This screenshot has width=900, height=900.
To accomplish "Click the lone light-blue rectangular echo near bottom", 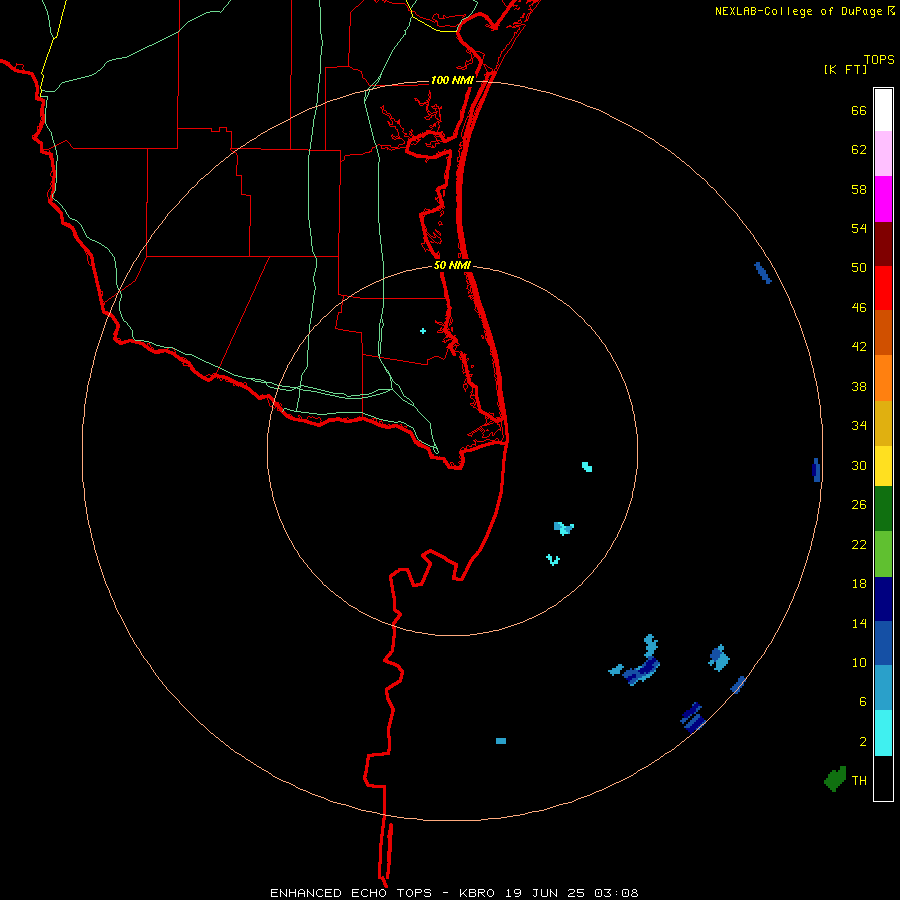I will coord(501,741).
